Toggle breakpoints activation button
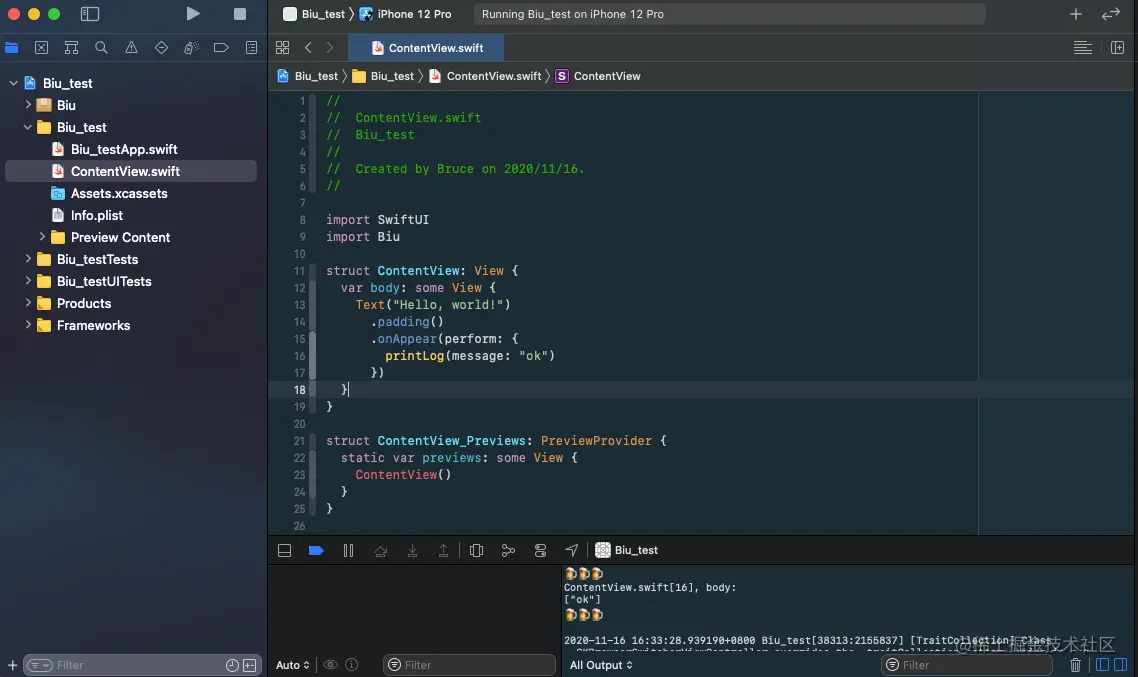Screen dimensions: 1138x677 coord(316,551)
